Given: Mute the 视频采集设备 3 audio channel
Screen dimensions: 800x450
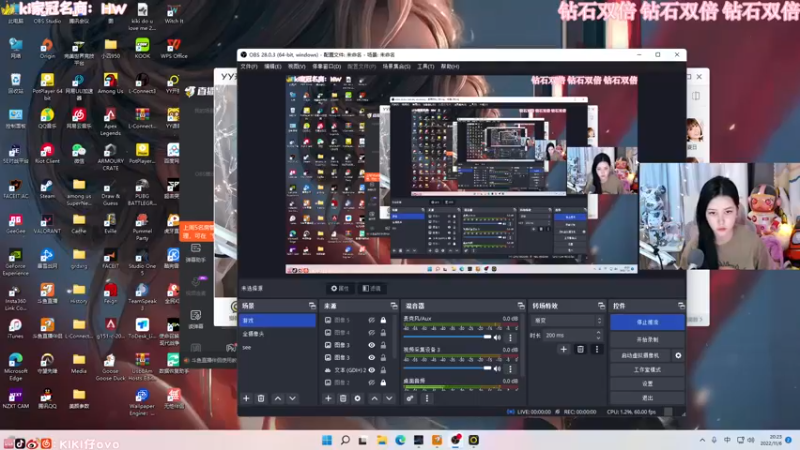Looking at the screenshot, I should point(497,369).
